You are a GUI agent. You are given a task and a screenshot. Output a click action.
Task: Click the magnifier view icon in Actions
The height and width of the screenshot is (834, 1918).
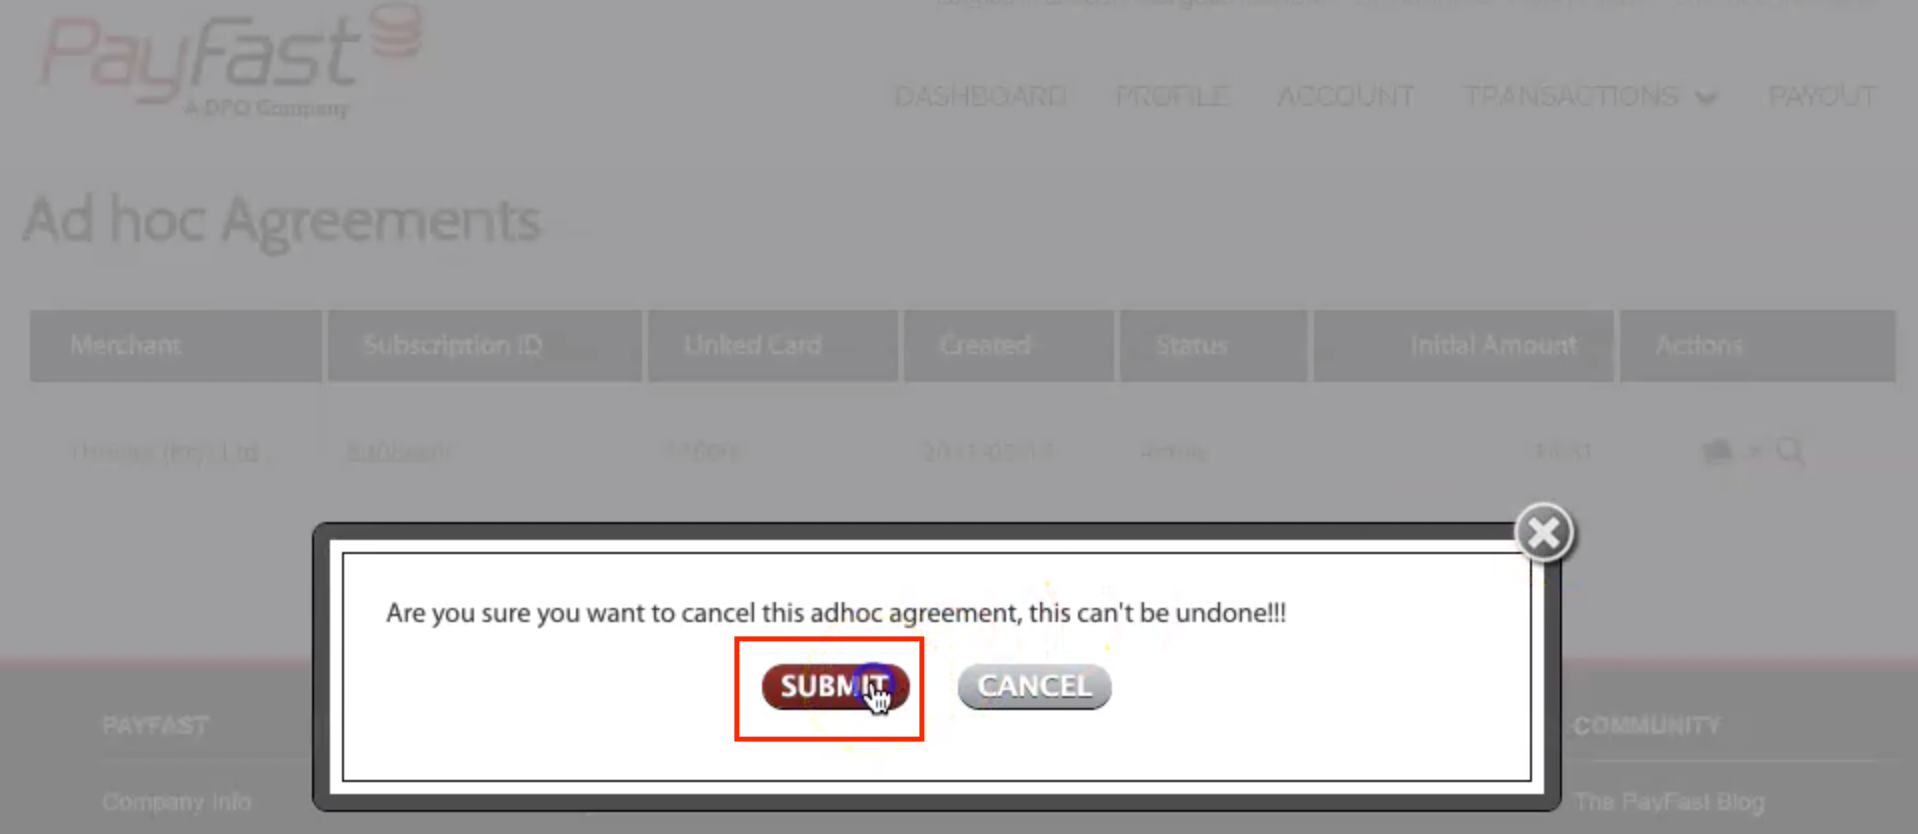click(1790, 452)
